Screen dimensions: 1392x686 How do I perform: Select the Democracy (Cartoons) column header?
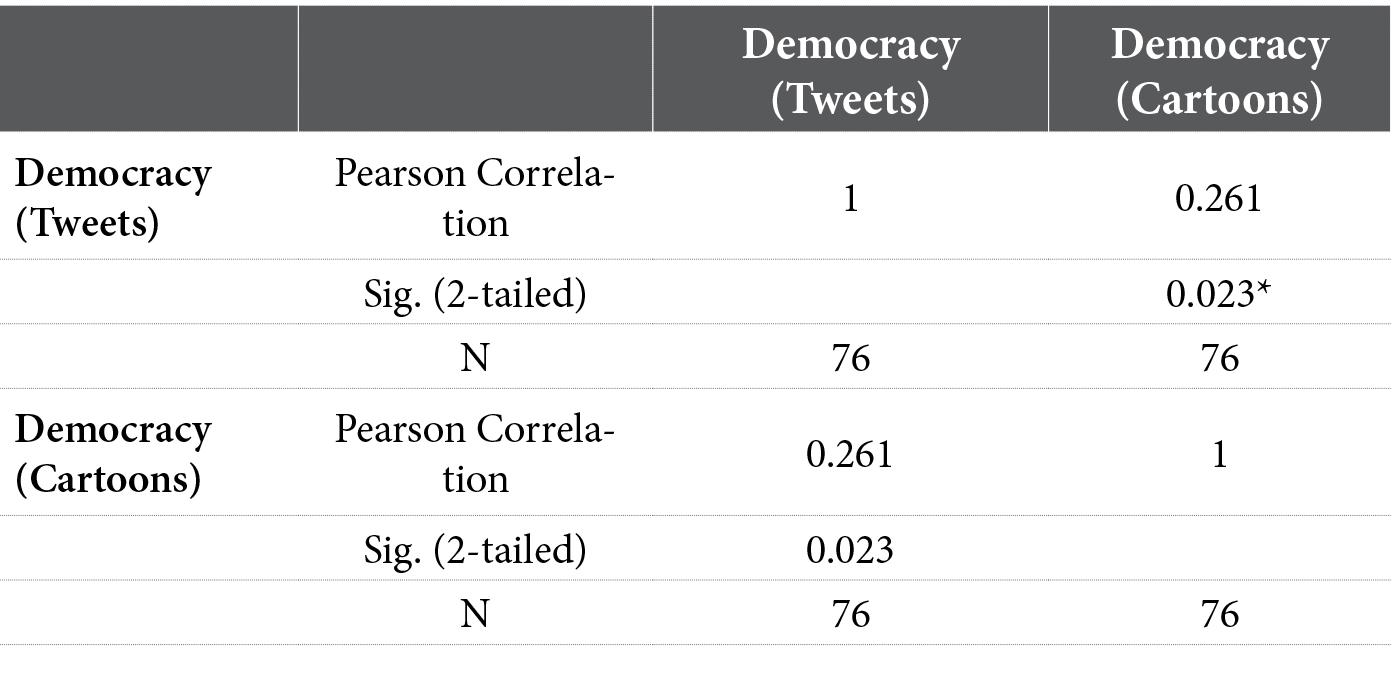click(x=1219, y=72)
